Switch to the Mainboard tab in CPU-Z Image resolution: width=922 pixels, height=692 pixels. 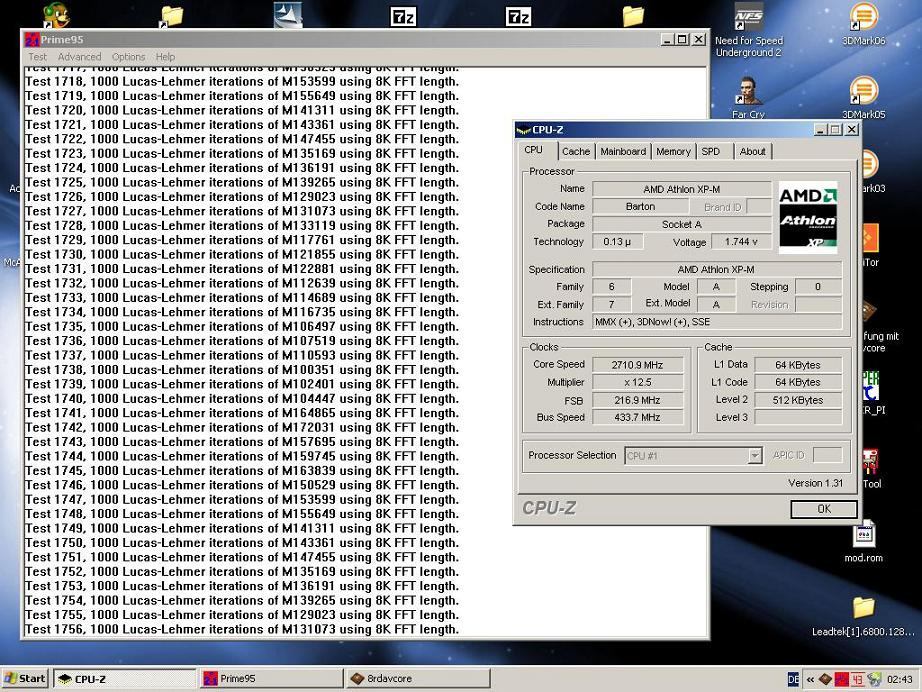point(623,152)
